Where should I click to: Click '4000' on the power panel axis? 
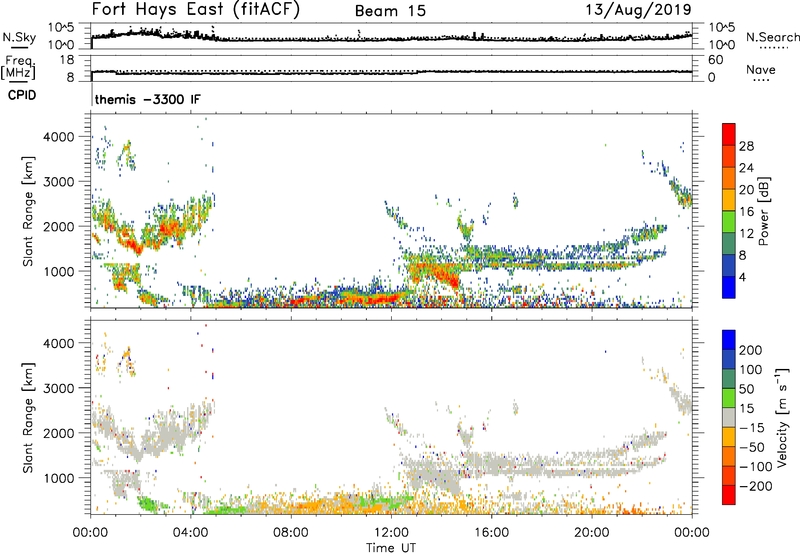click(x=58, y=137)
